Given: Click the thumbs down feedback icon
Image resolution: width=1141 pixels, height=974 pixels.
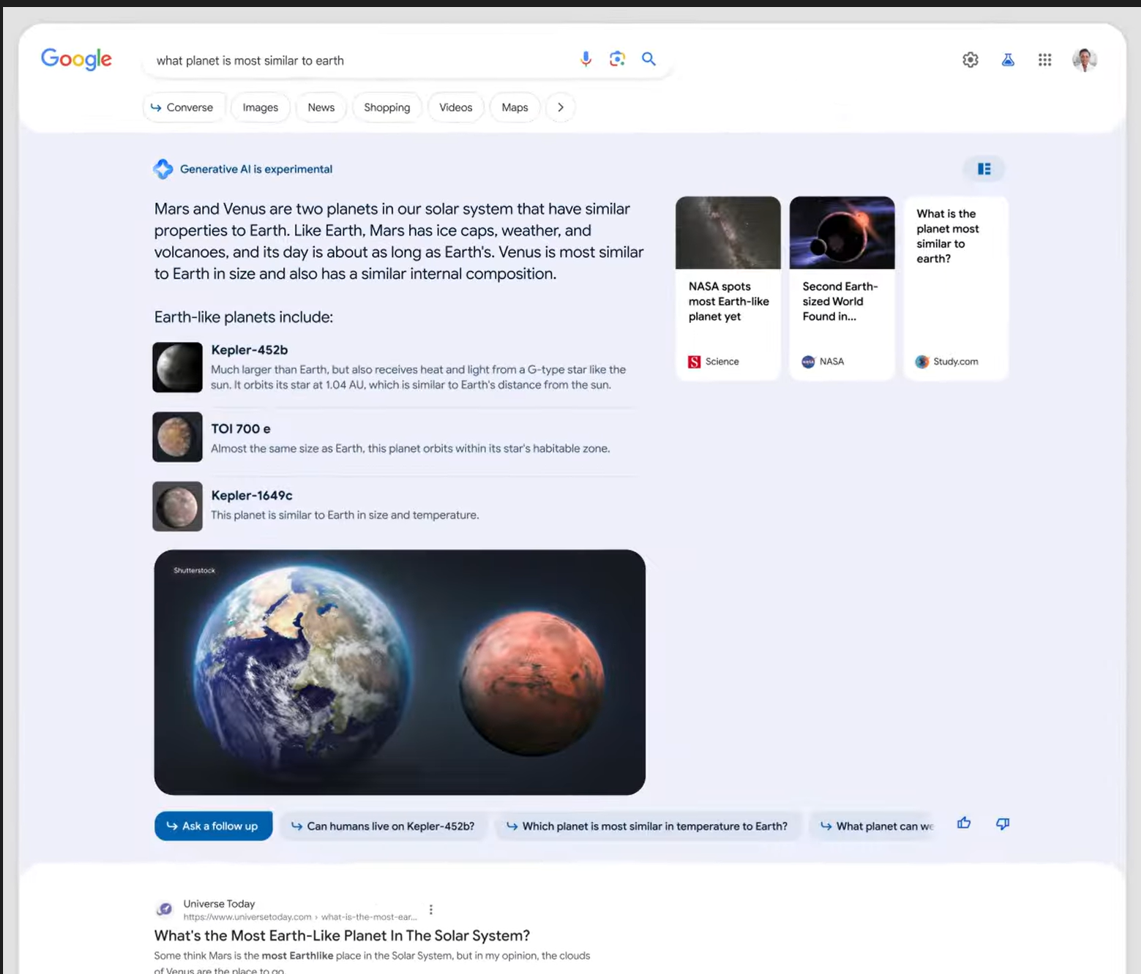Looking at the screenshot, I should (x=1002, y=823).
